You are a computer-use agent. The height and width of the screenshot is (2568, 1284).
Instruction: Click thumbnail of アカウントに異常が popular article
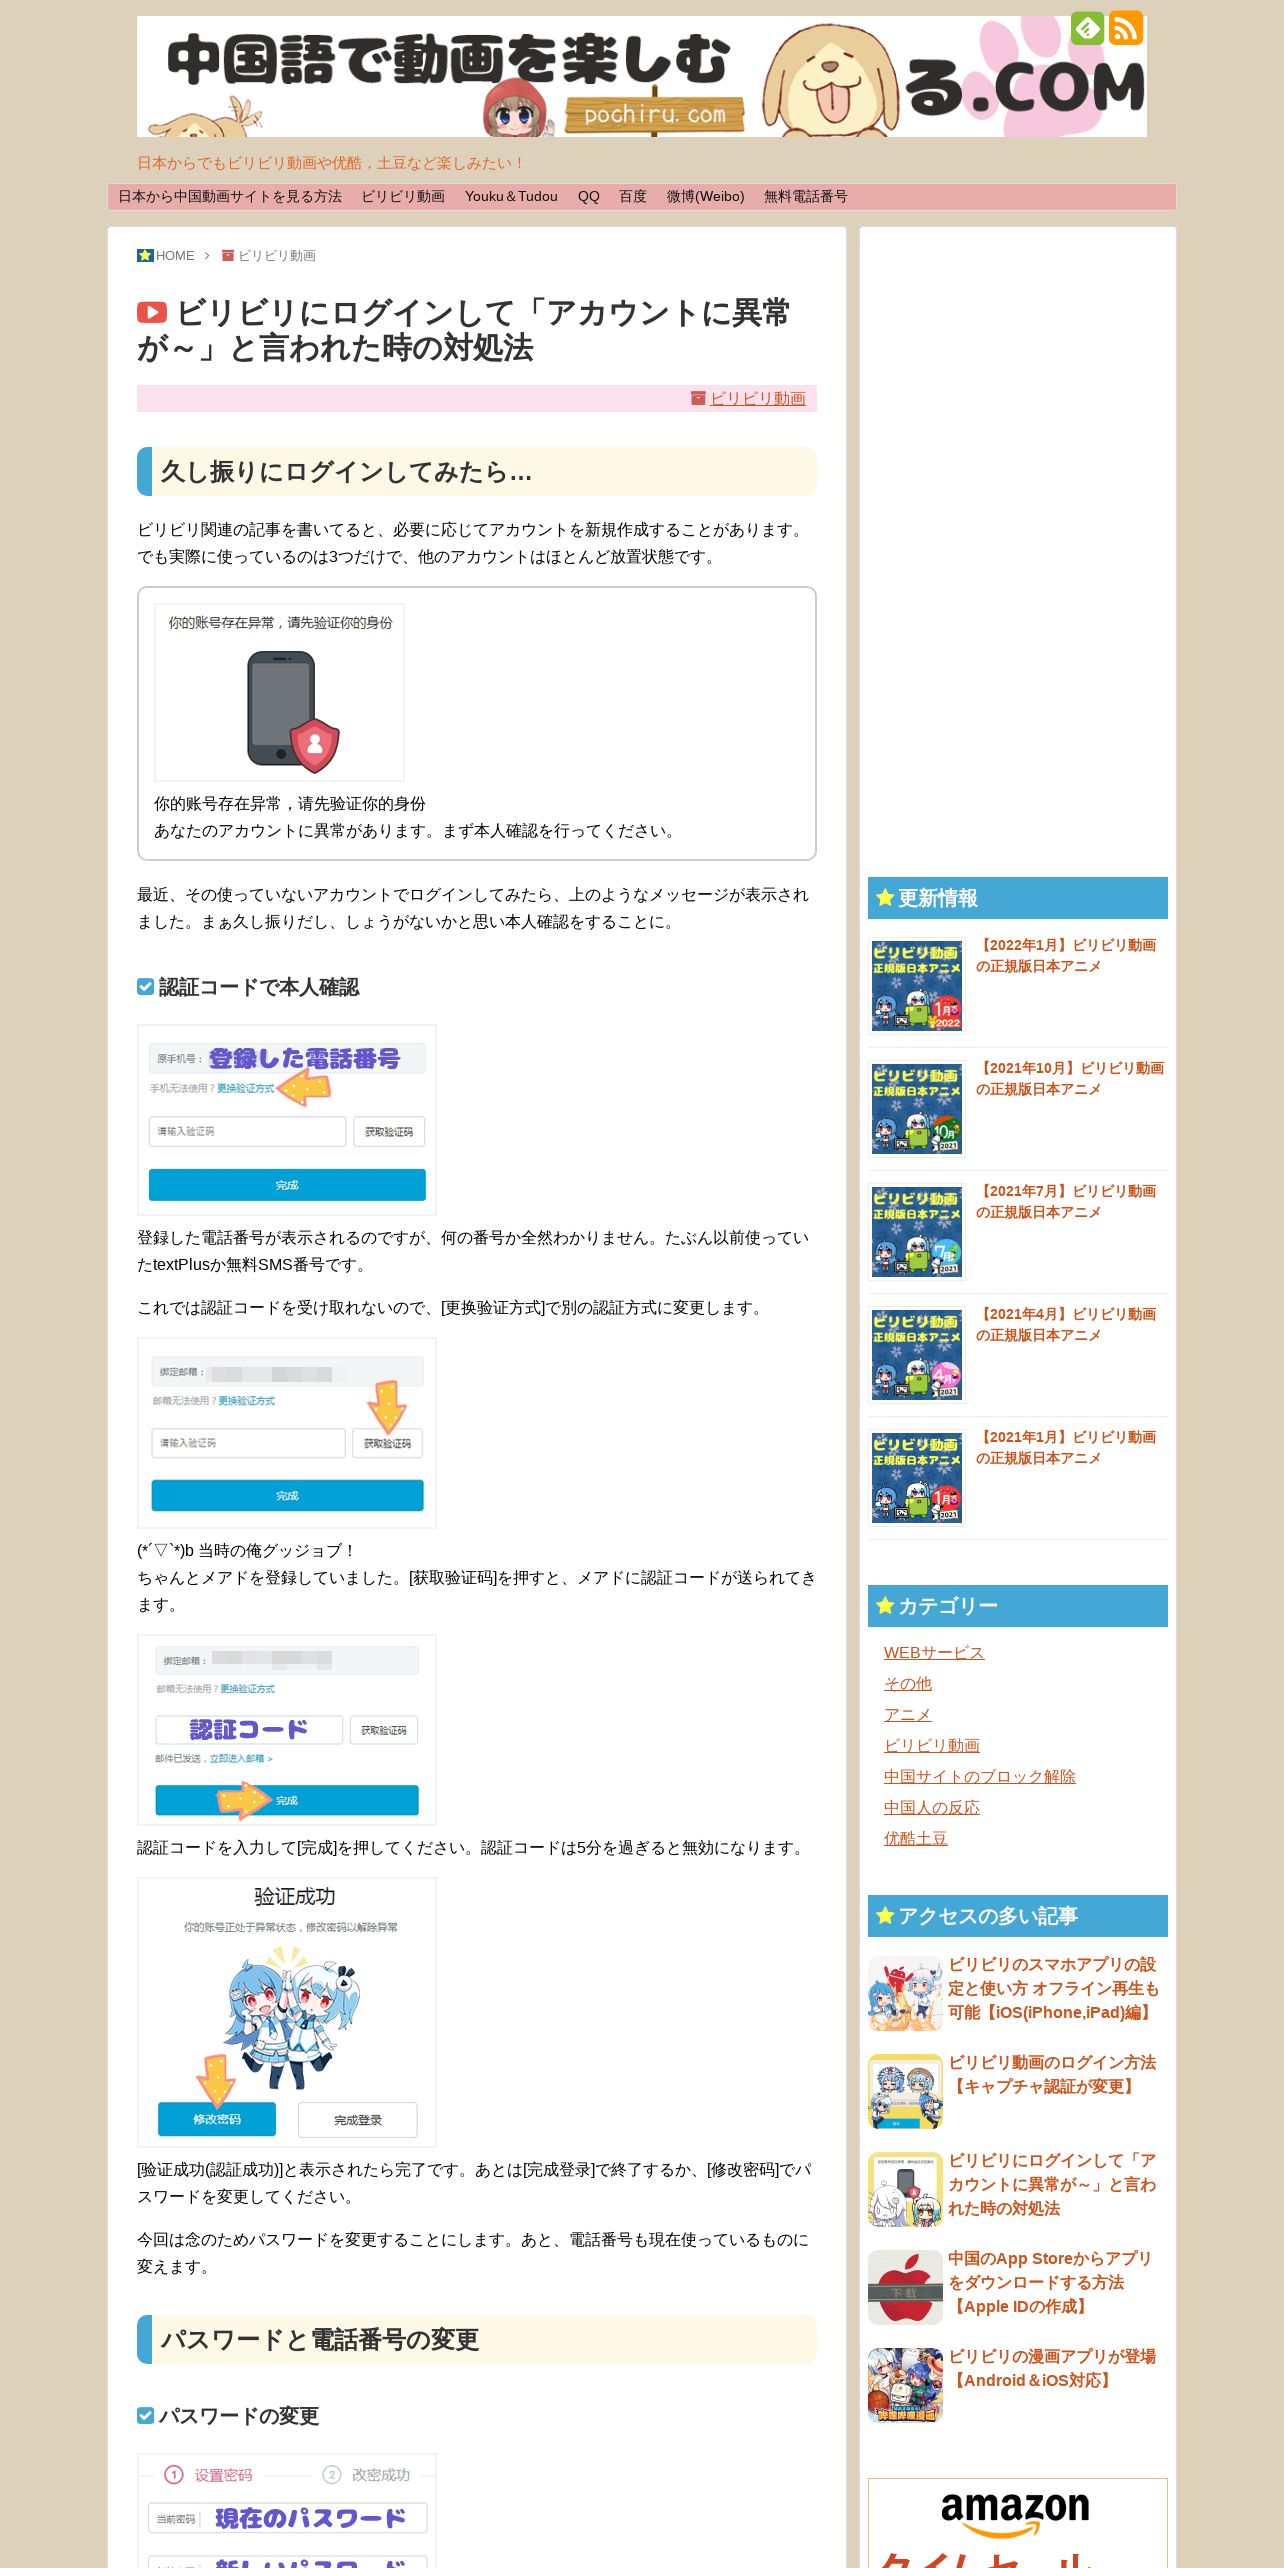pyautogui.click(x=905, y=2189)
